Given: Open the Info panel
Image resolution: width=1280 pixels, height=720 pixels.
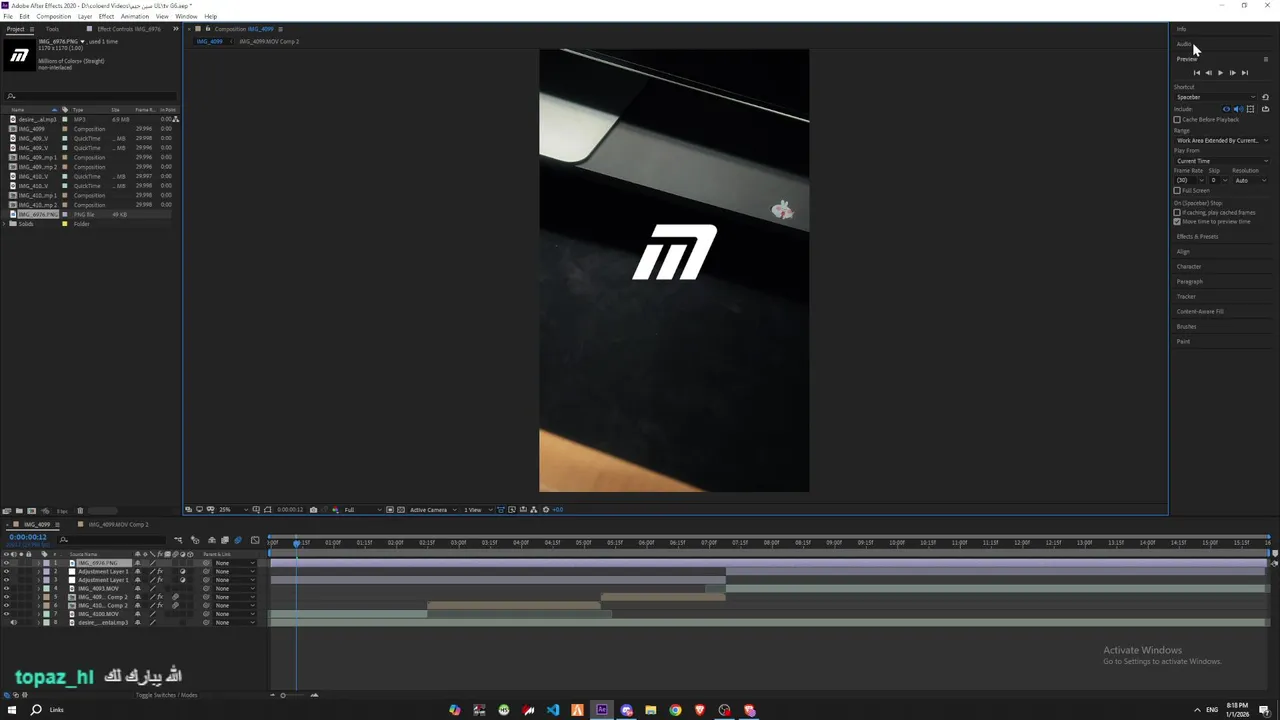Looking at the screenshot, I should (x=1181, y=29).
